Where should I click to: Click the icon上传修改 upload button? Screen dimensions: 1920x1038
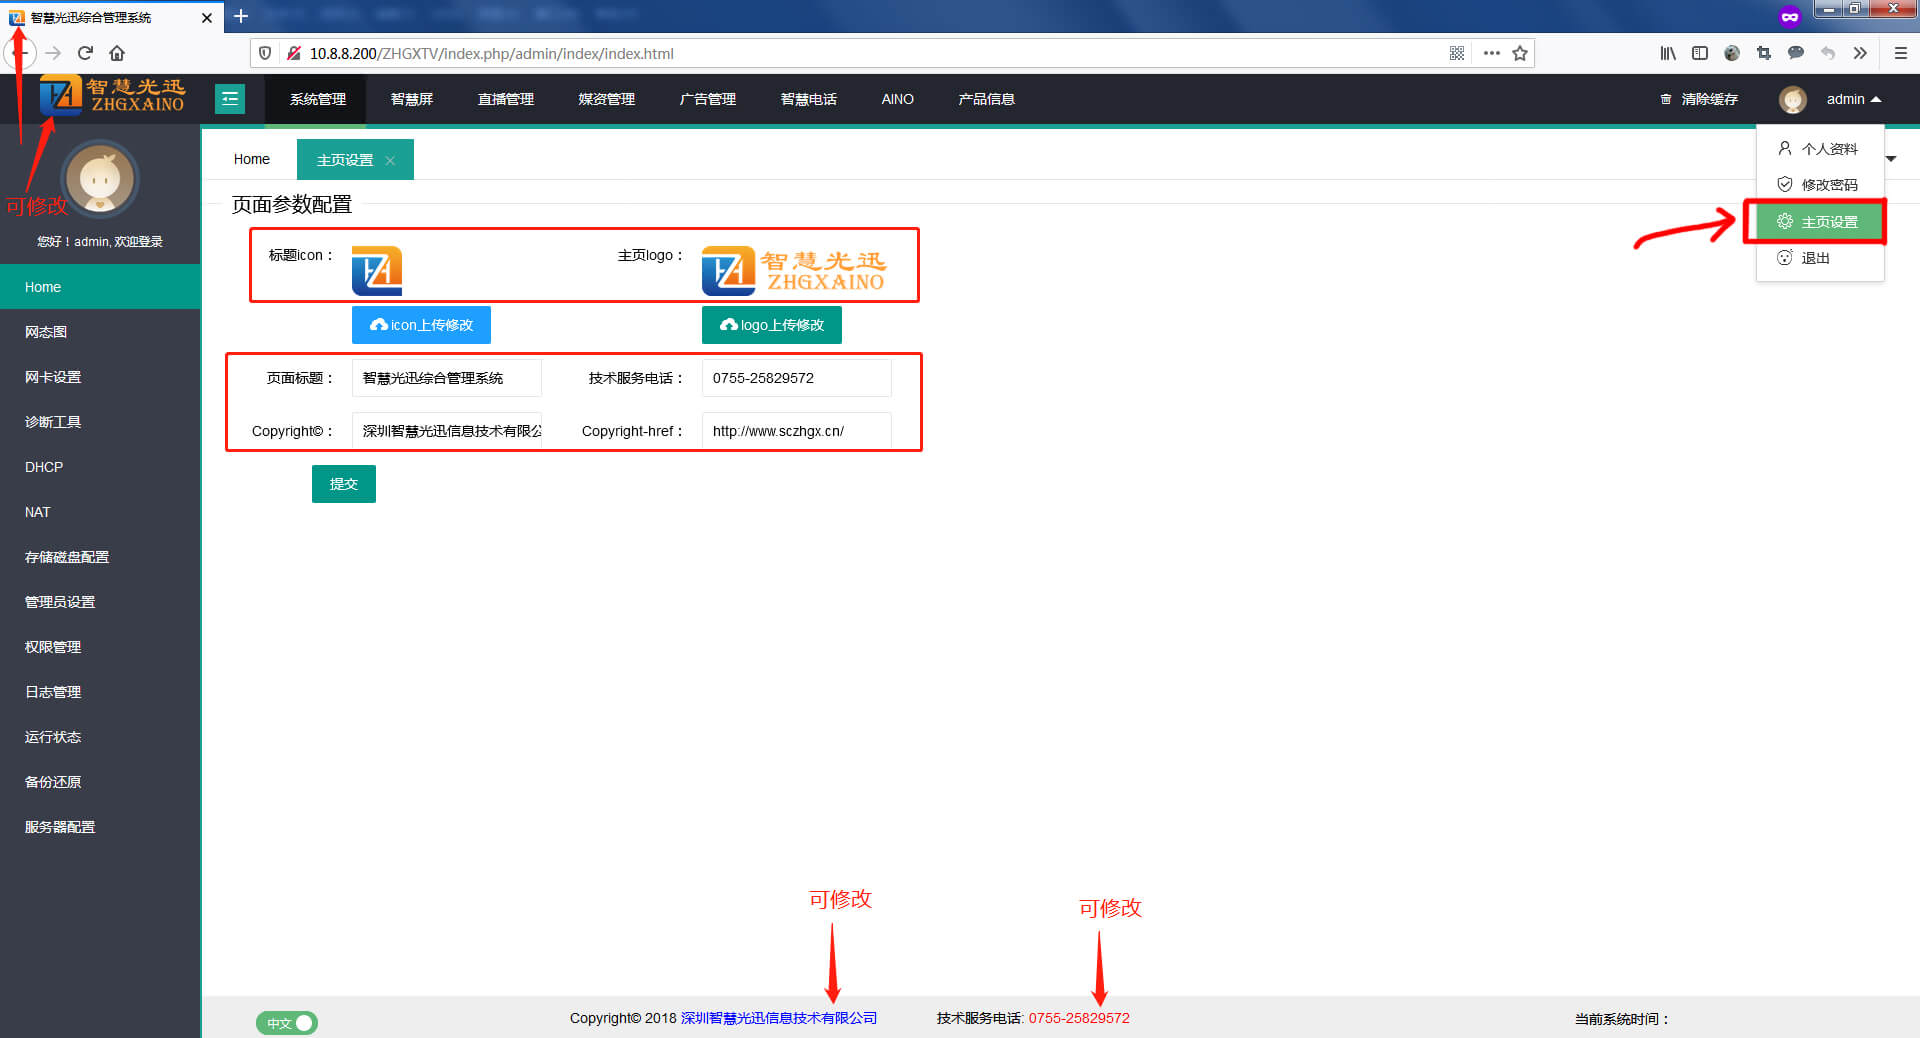(421, 325)
